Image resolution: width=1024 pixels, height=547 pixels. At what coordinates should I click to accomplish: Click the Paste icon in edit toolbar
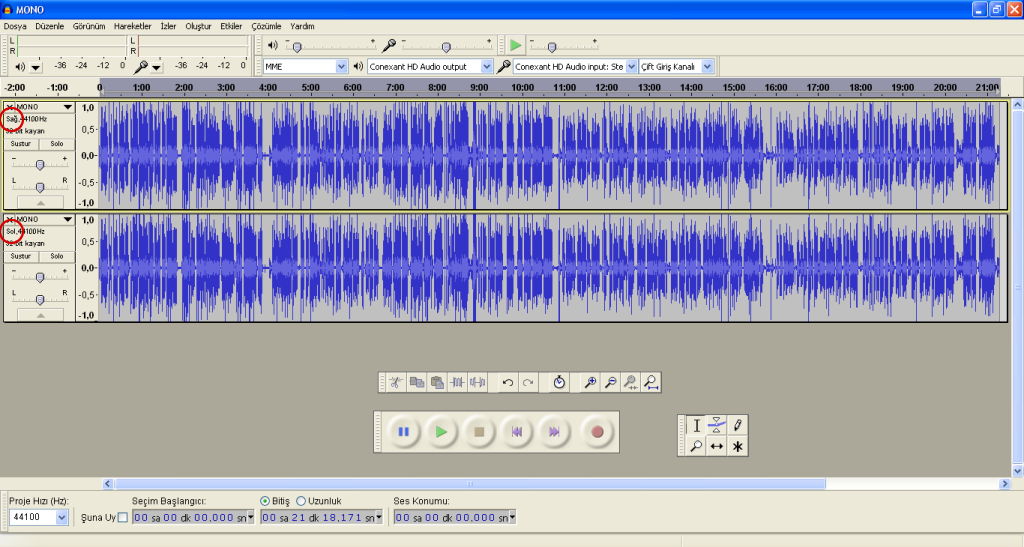pos(437,383)
